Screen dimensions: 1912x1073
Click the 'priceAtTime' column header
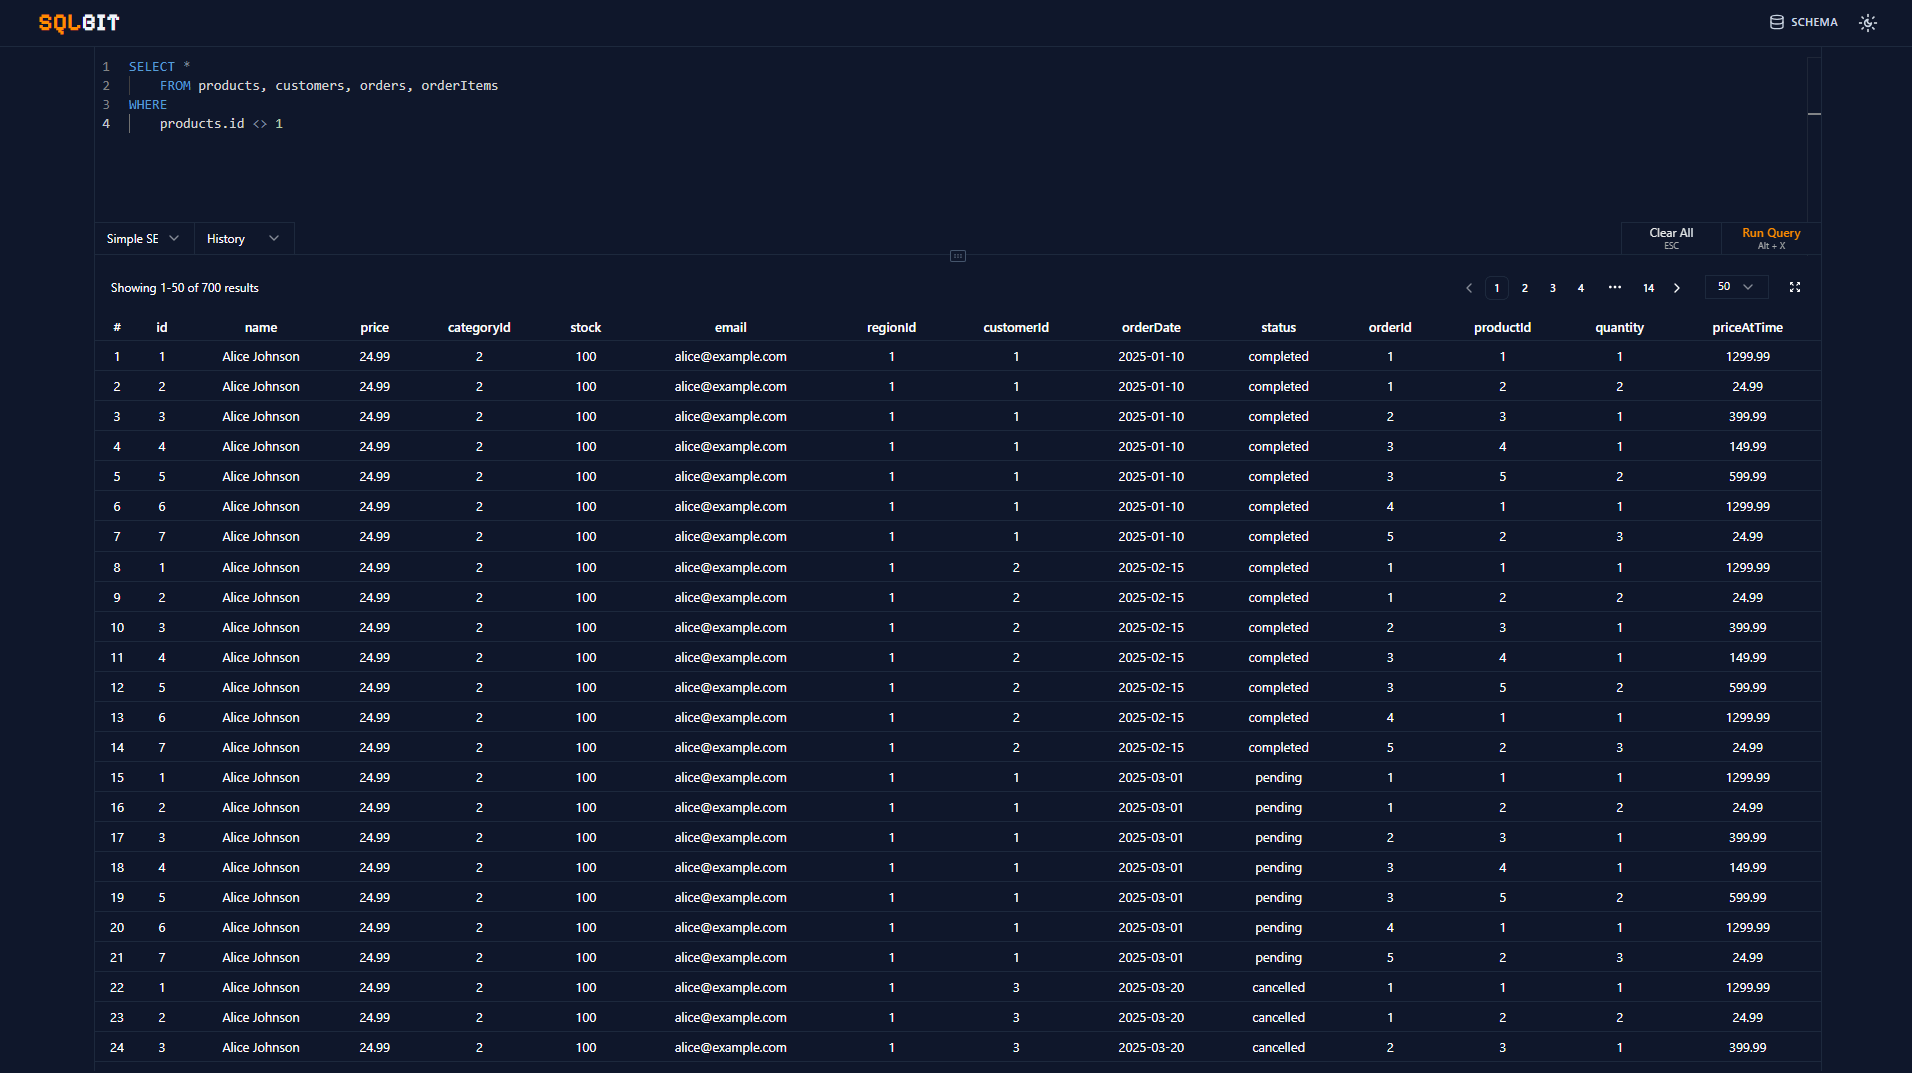click(1748, 328)
